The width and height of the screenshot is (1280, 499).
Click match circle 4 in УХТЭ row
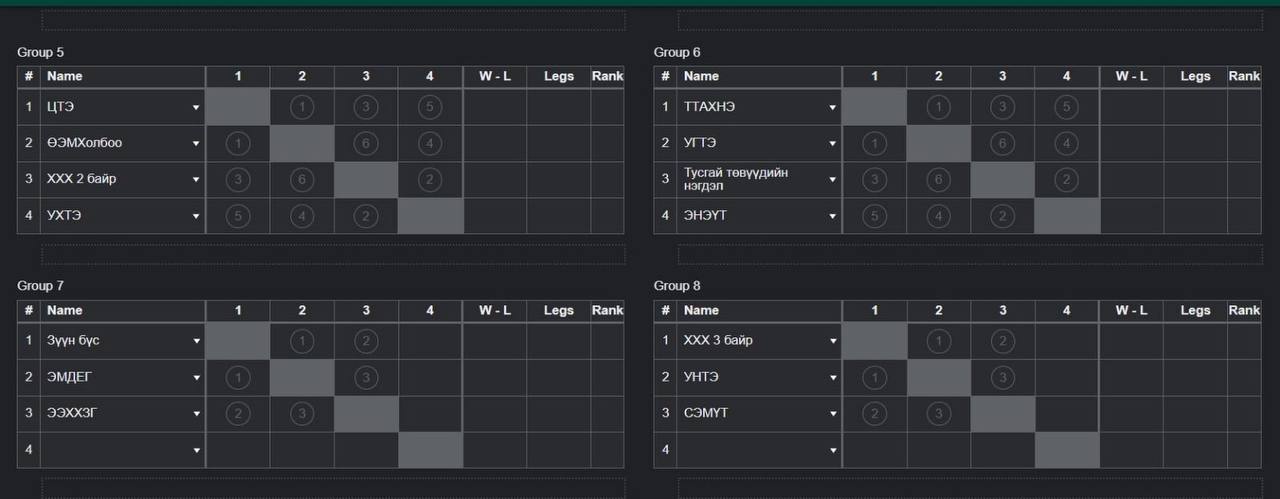[302, 216]
